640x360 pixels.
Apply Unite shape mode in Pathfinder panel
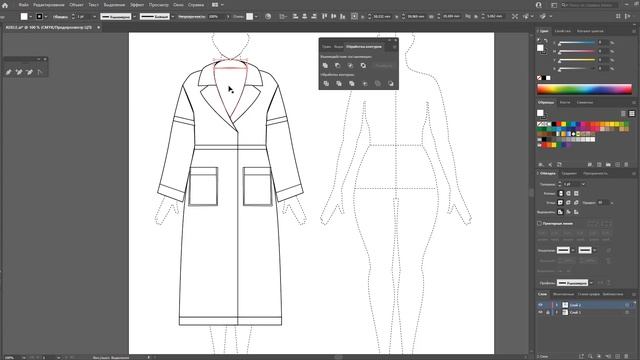coord(325,65)
